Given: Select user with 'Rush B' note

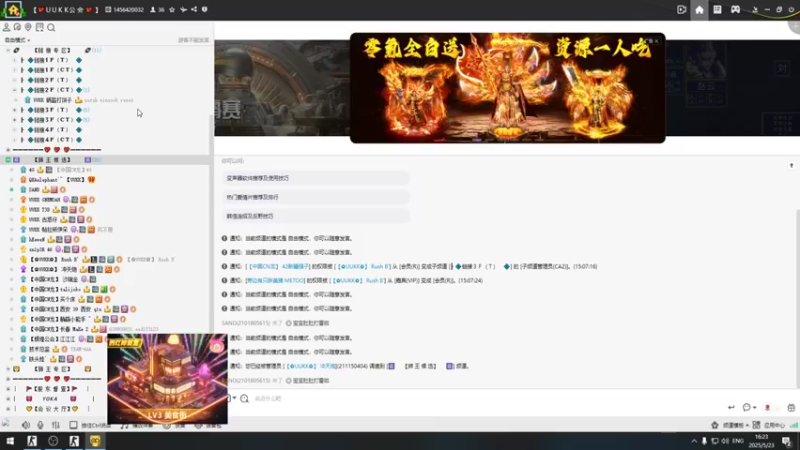Looking at the screenshot, I should tap(97, 259).
